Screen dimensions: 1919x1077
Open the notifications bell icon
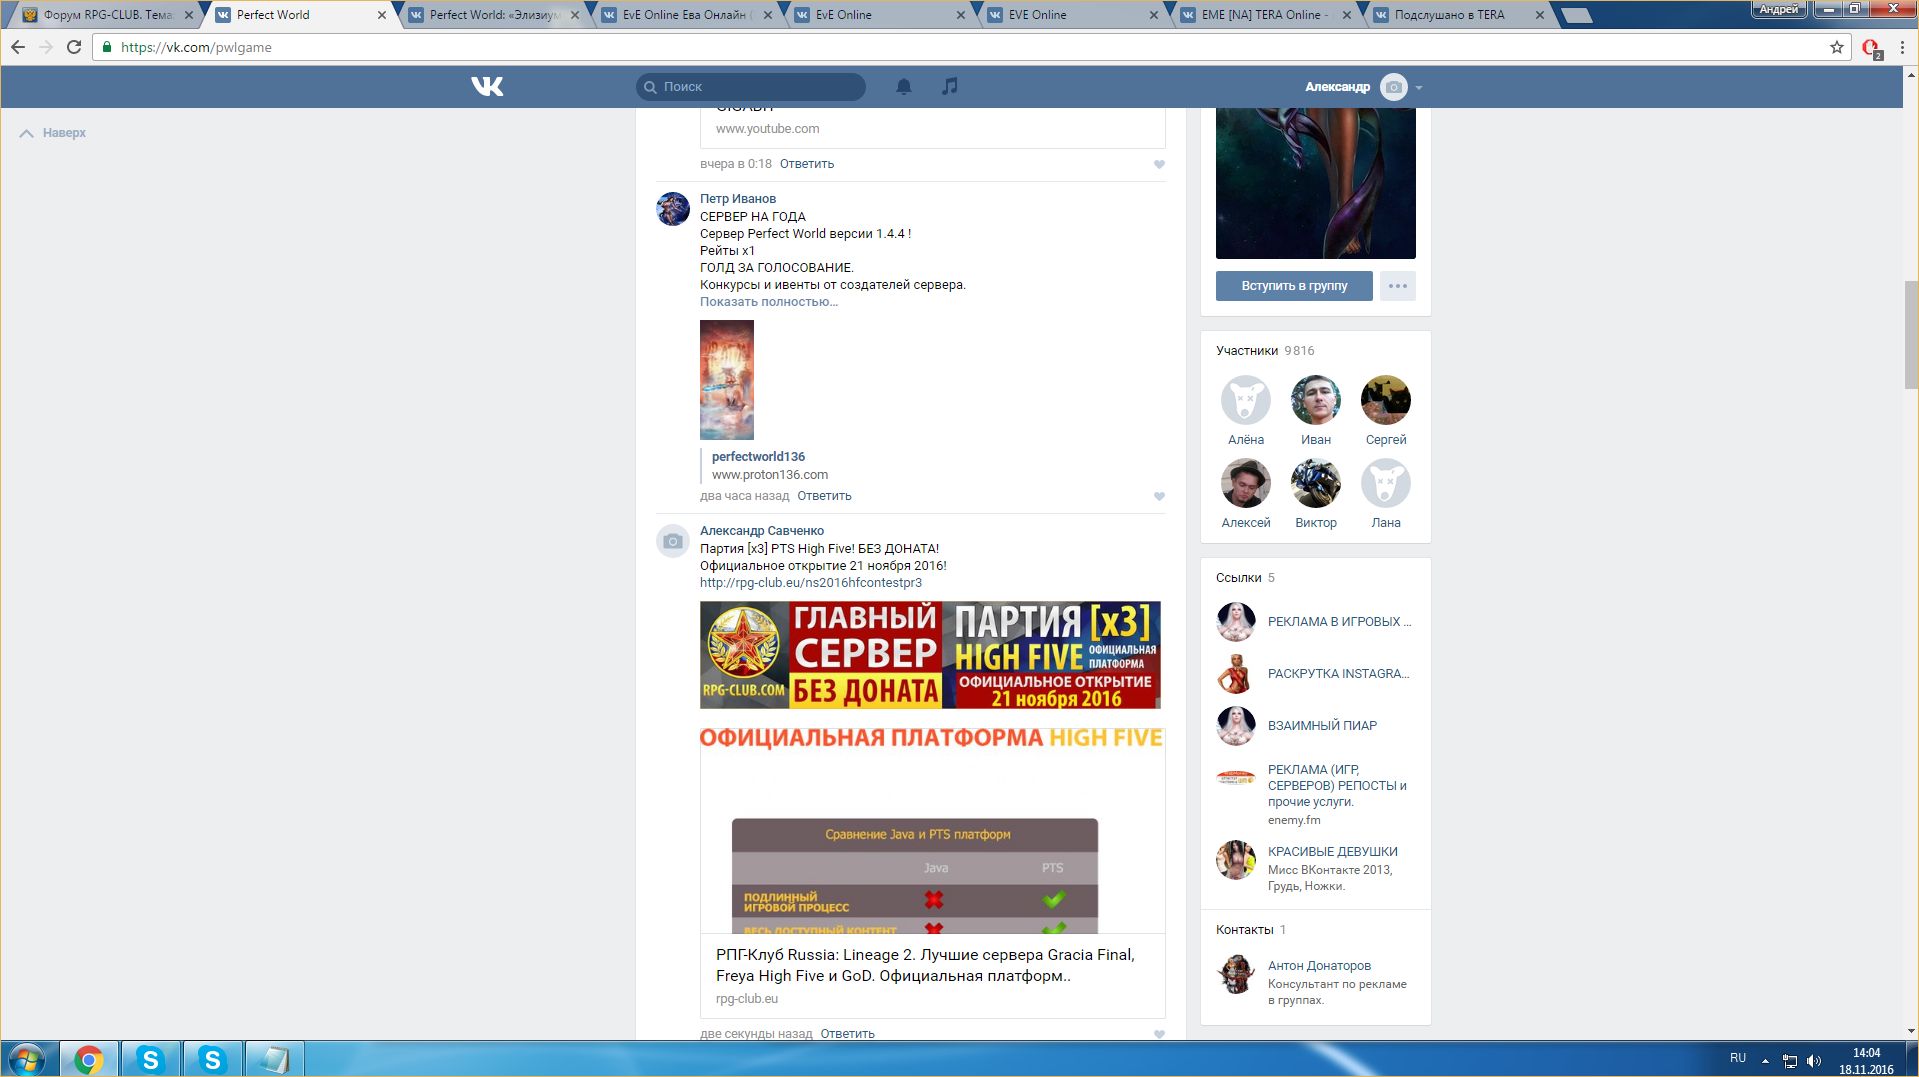904,87
